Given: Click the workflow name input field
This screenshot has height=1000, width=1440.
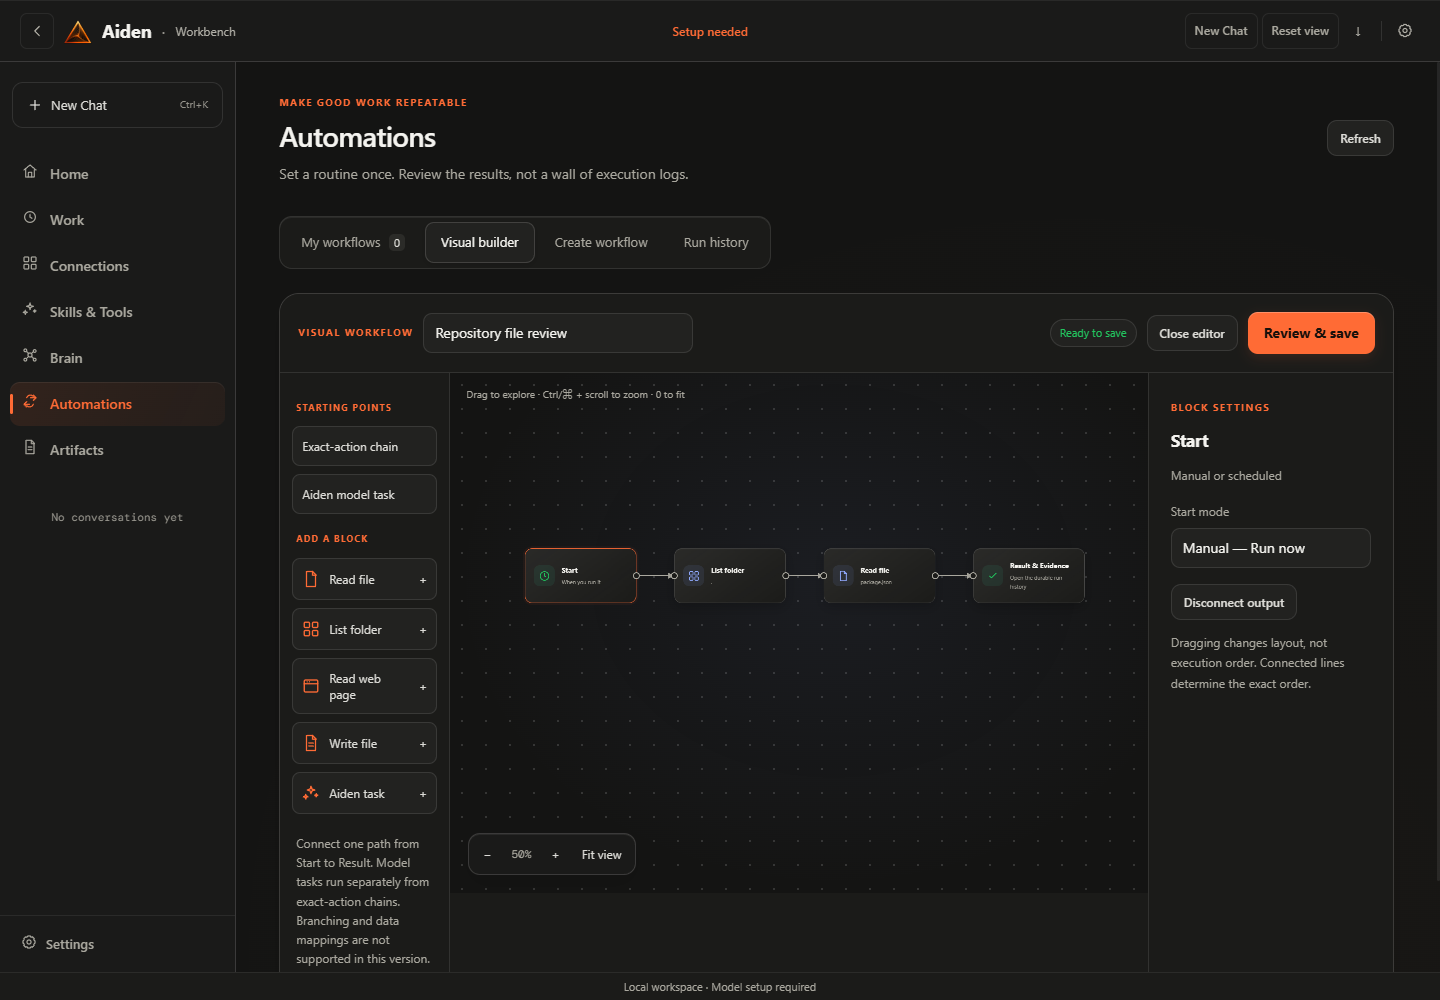Looking at the screenshot, I should point(558,333).
